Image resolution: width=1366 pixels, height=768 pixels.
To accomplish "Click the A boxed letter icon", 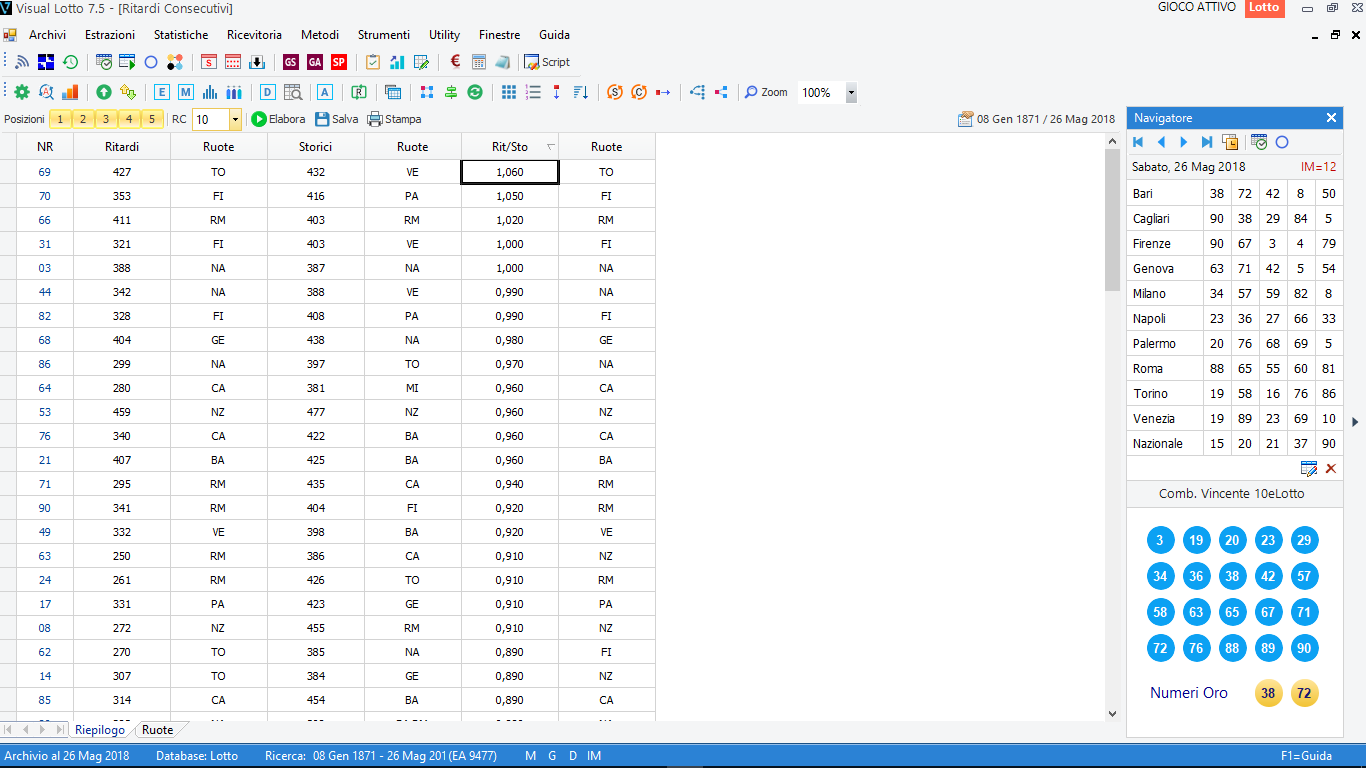I will click(325, 92).
